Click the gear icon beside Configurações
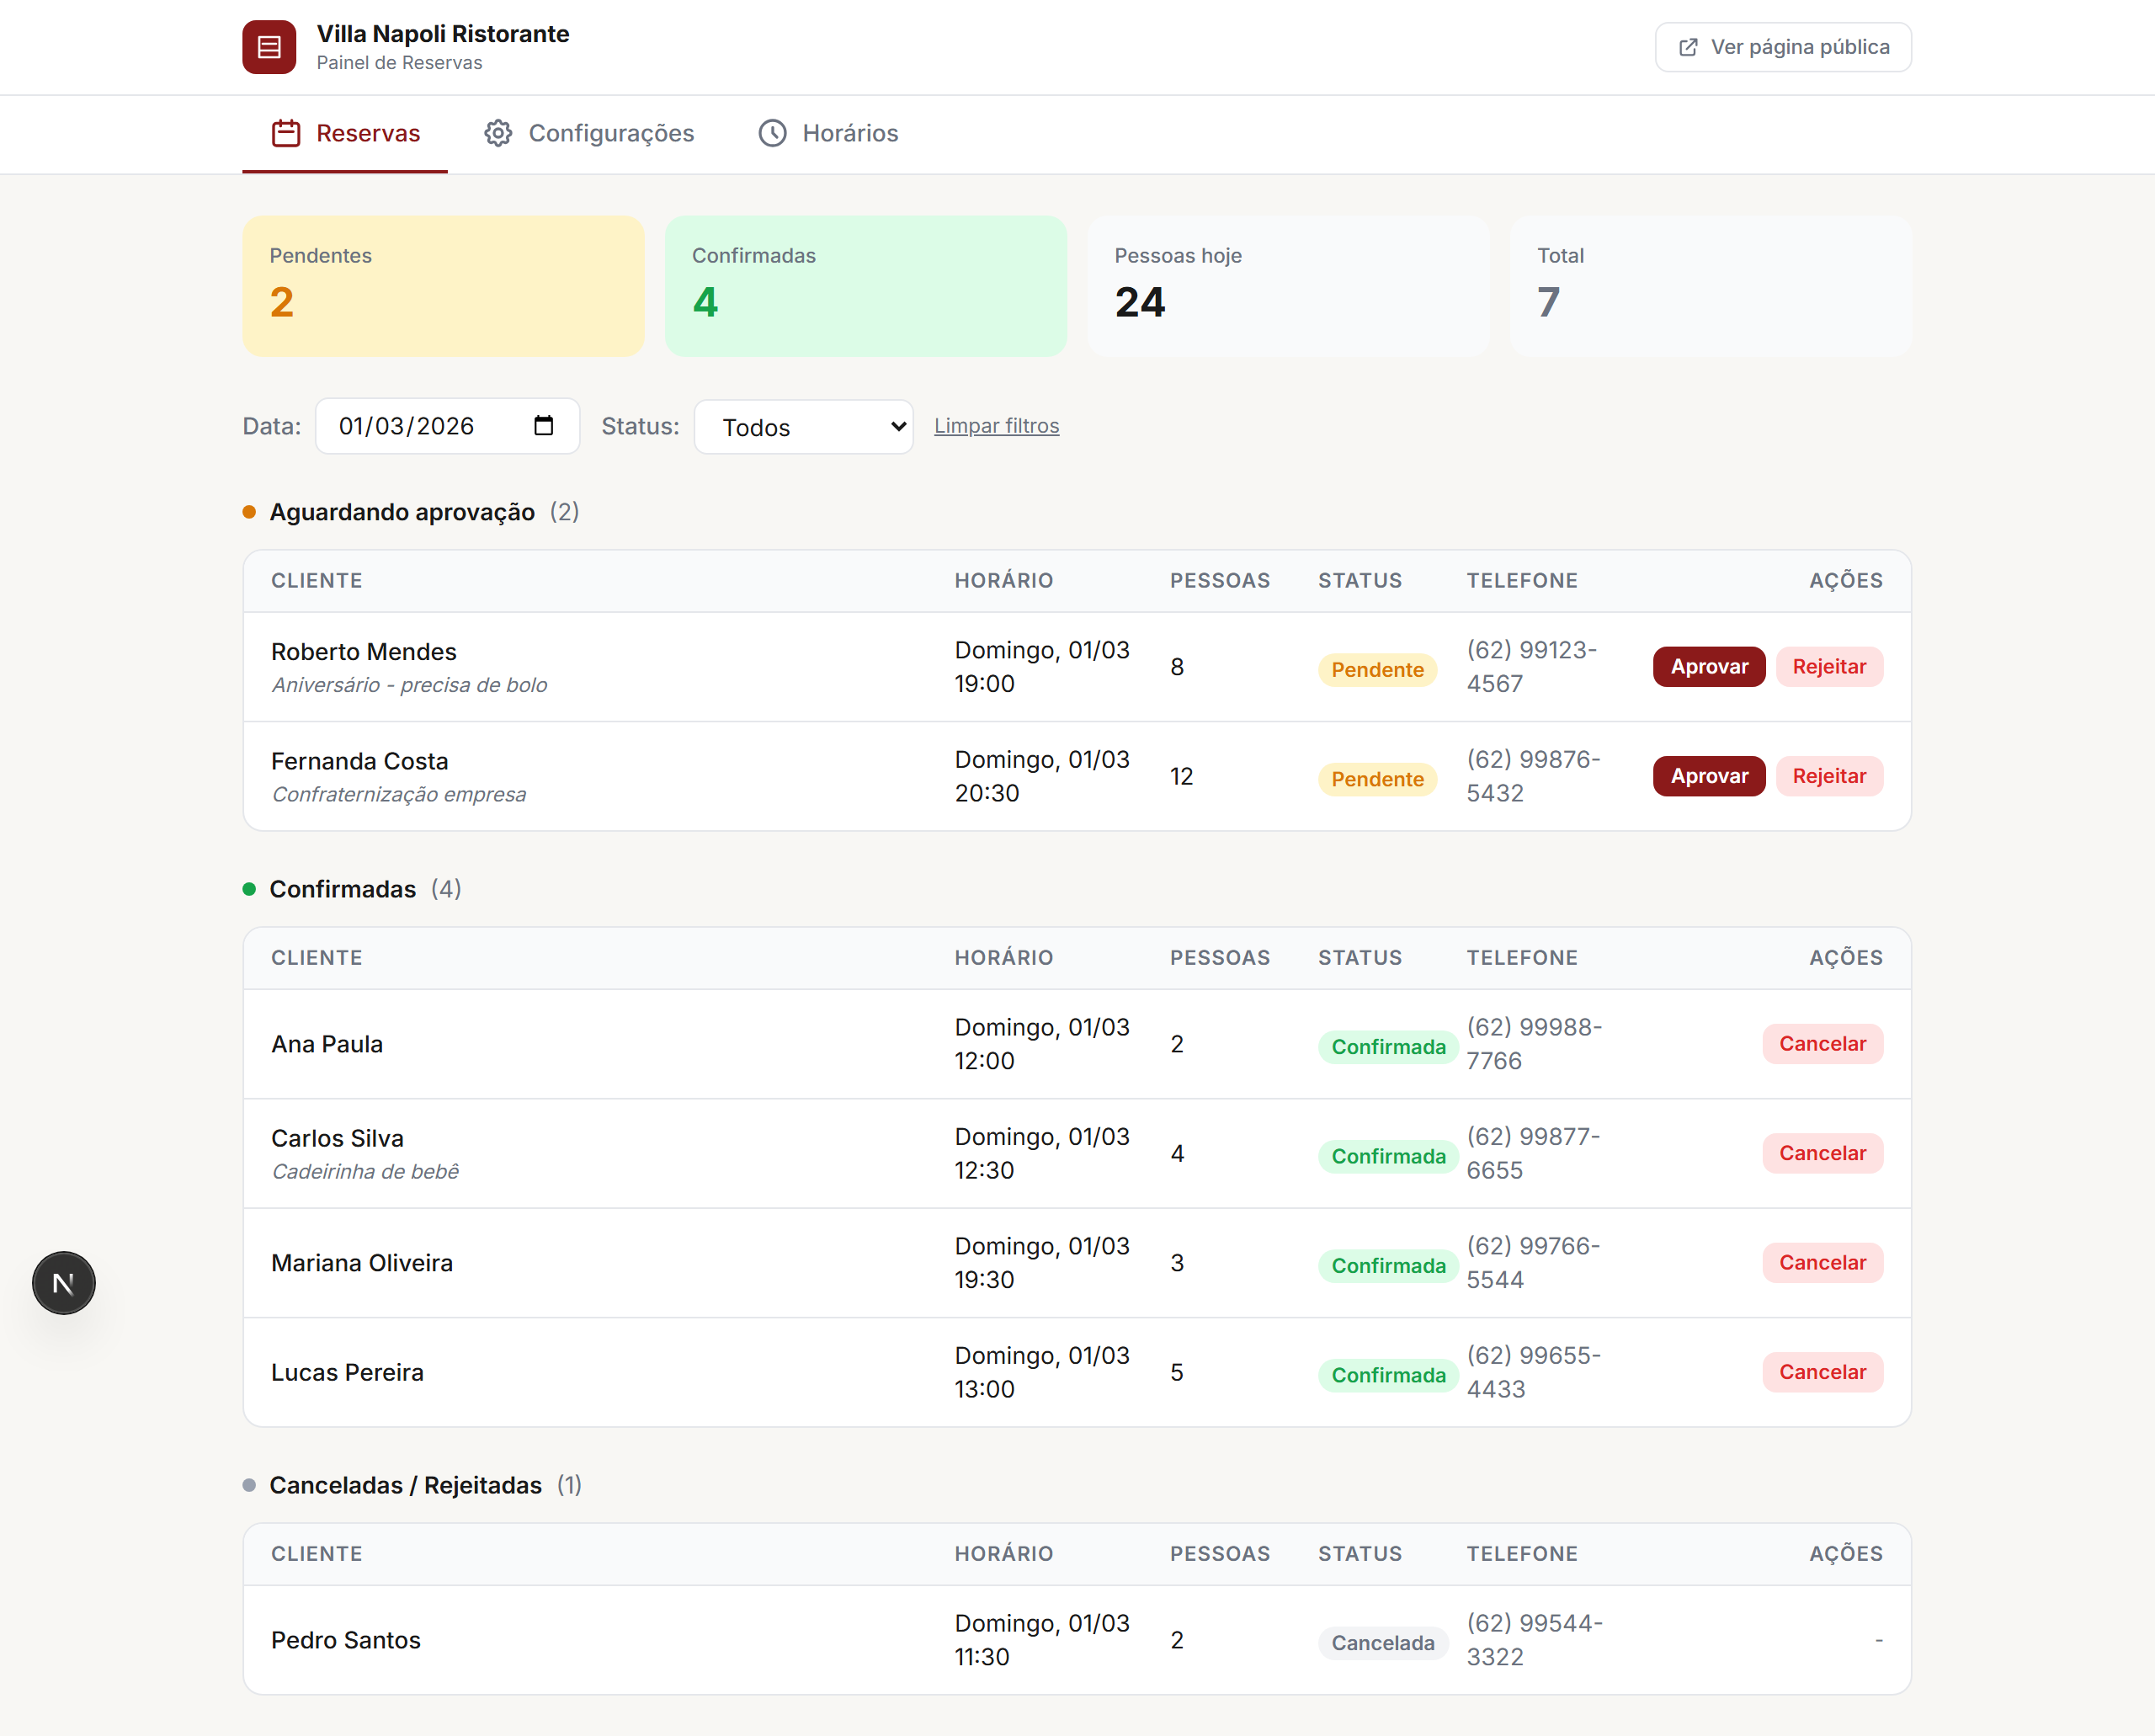 point(498,133)
